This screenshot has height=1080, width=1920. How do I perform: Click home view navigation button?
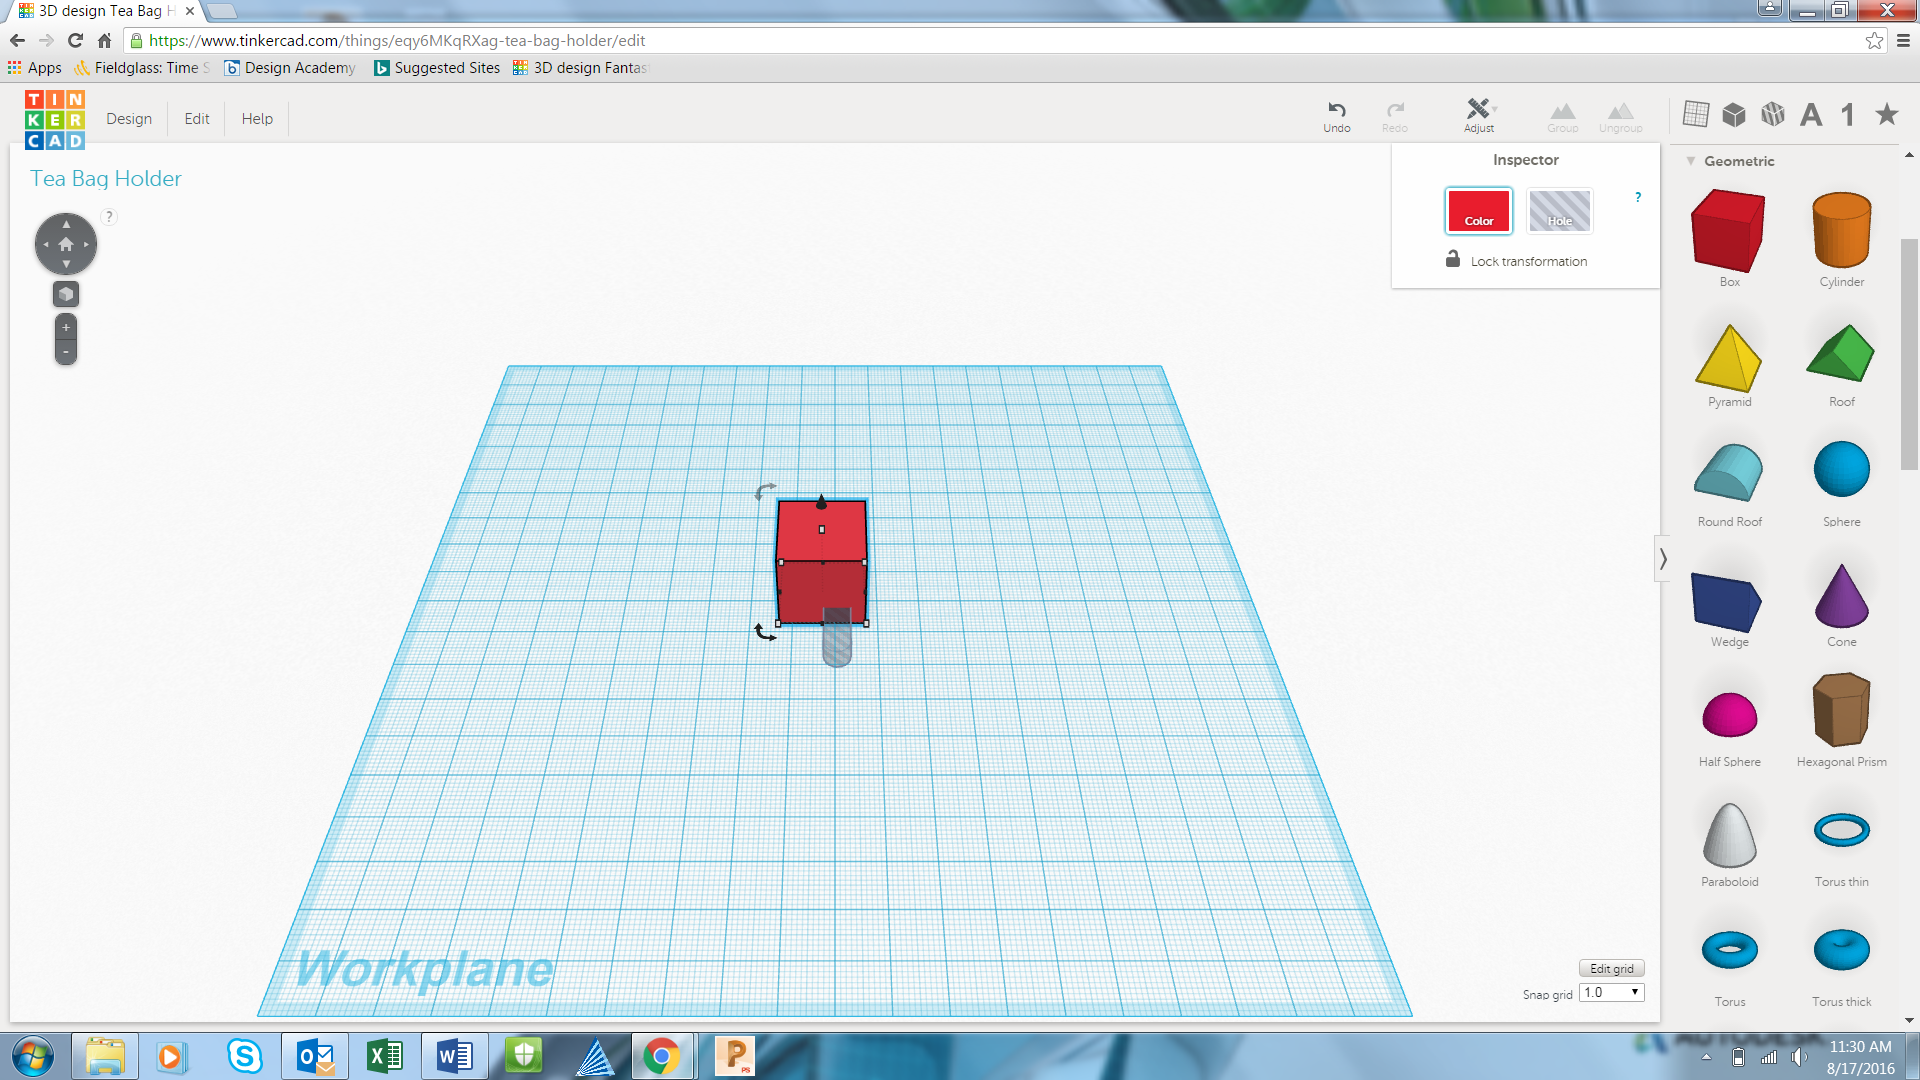tap(66, 244)
